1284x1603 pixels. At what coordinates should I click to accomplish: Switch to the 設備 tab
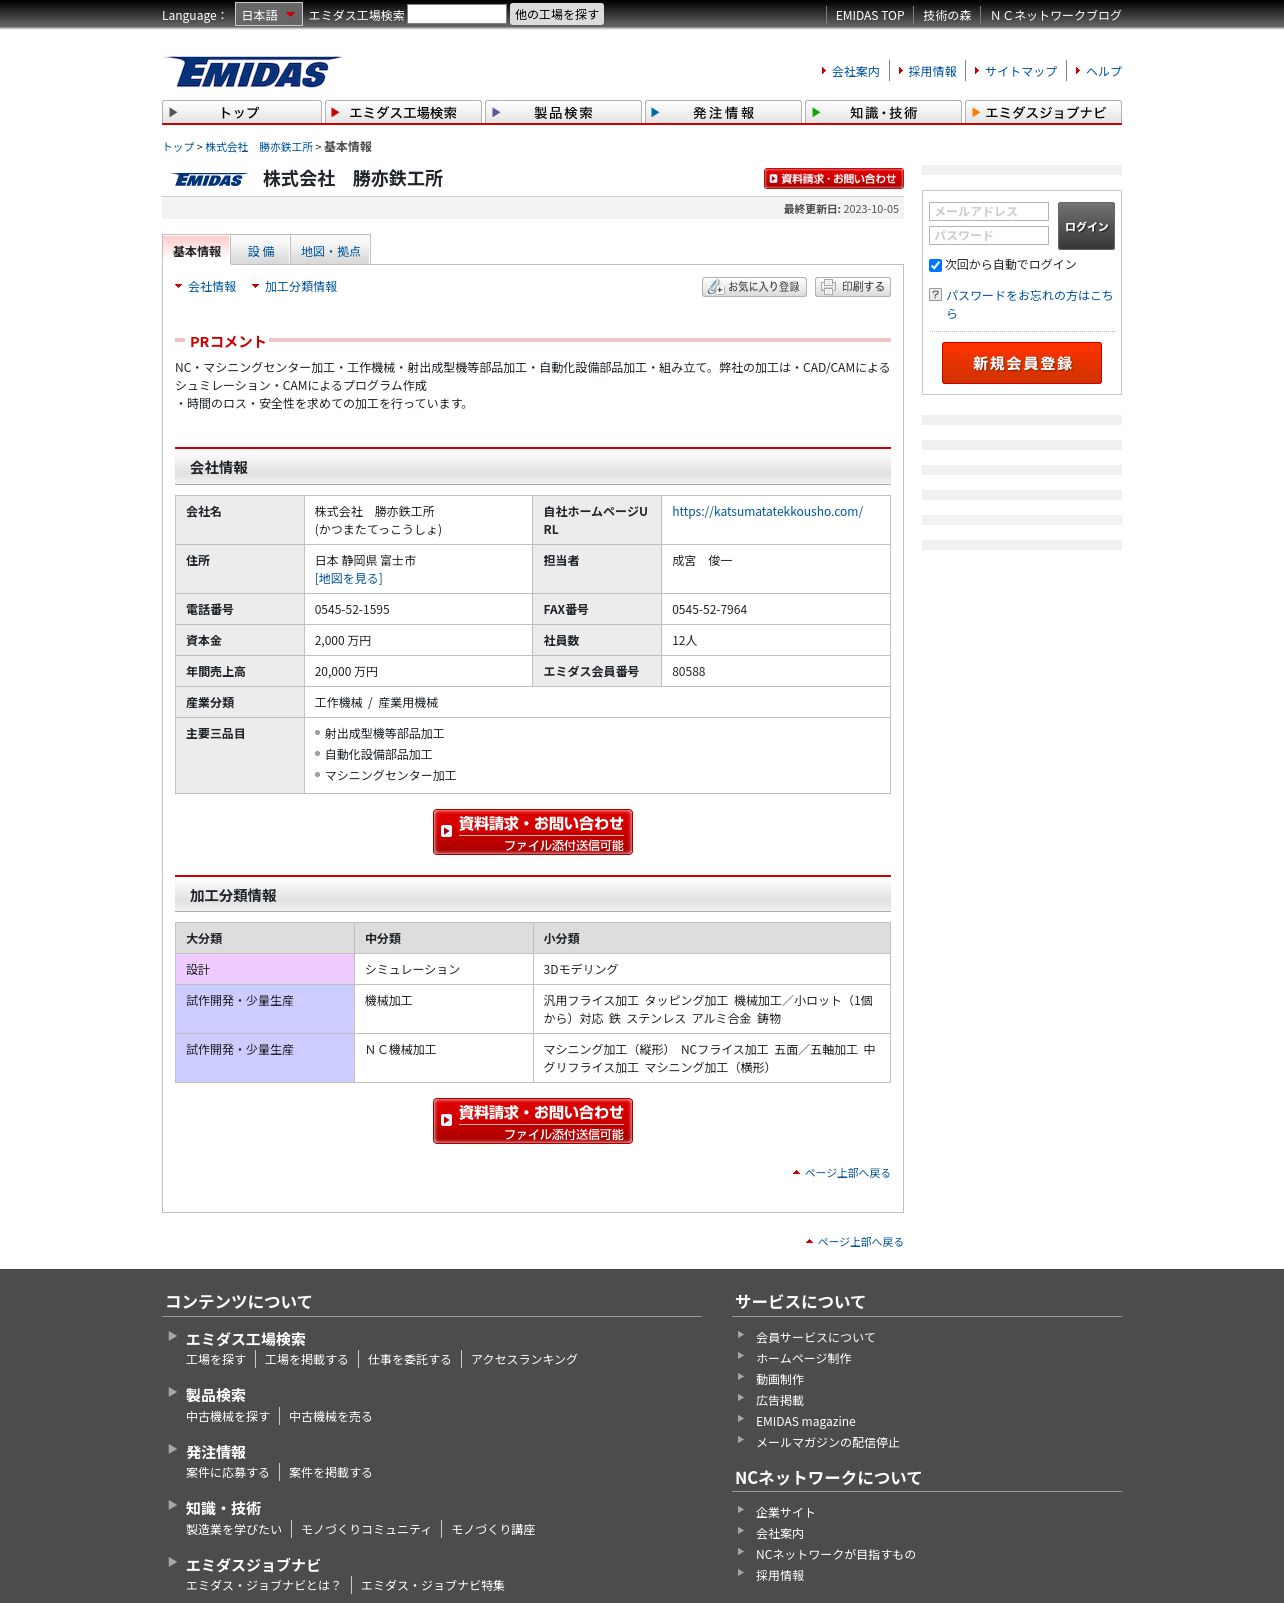(x=261, y=251)
